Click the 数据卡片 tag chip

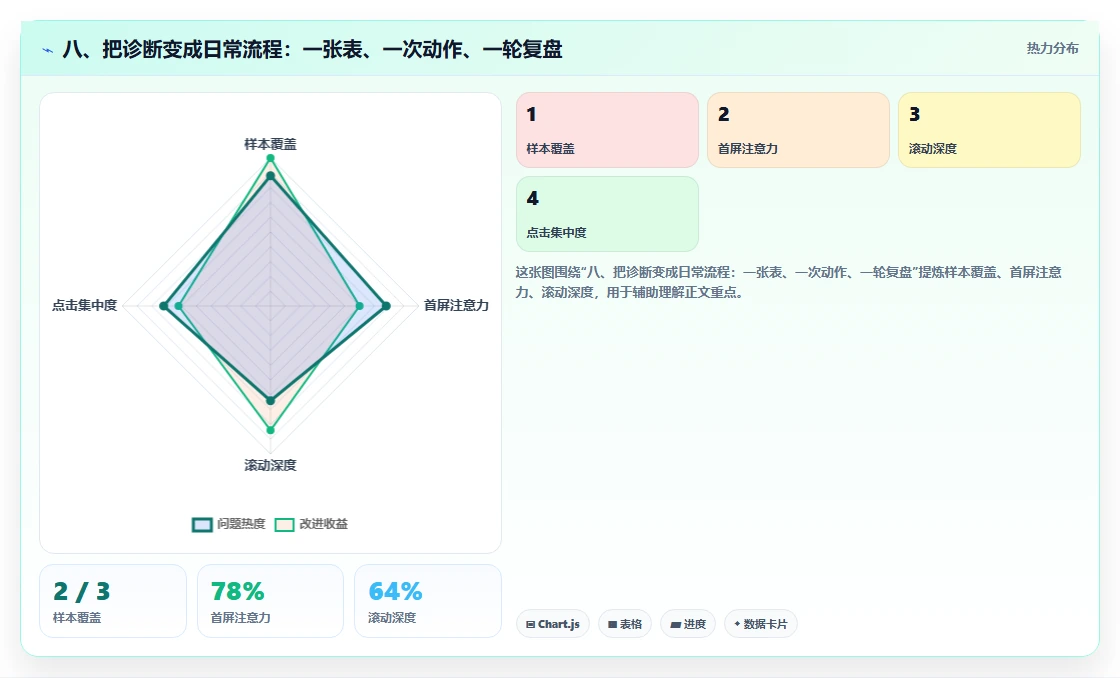point(761,624)
